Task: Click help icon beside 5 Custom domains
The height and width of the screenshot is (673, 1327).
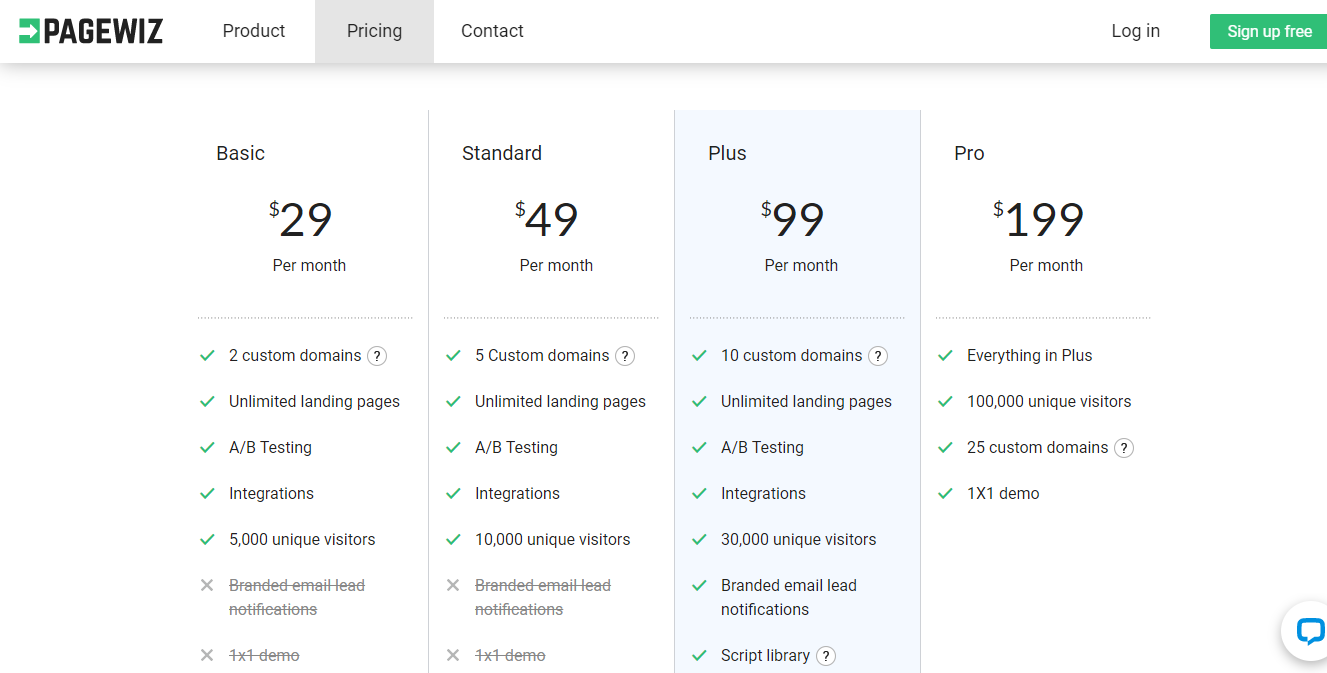Action: 625,356
